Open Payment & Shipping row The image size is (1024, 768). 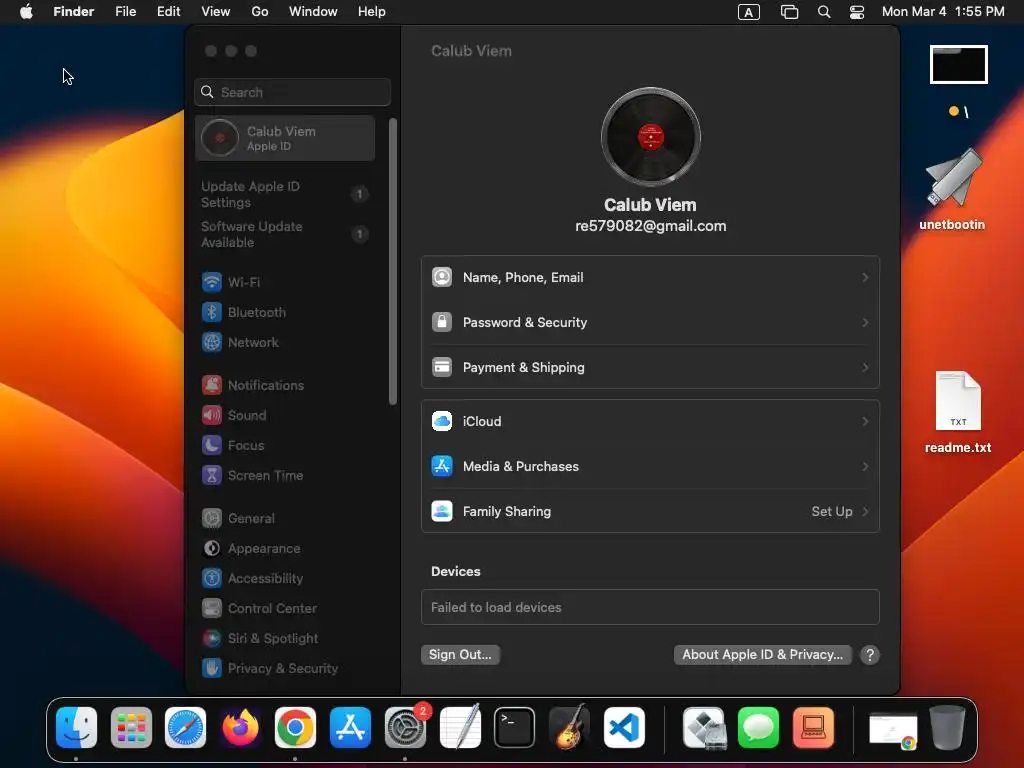click(x=650, y=368)
